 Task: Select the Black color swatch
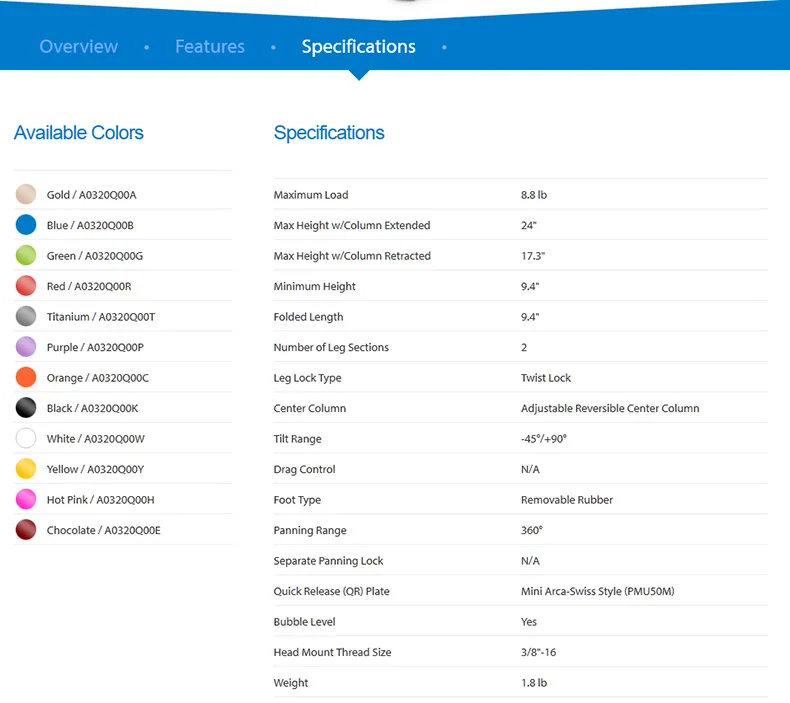click(26, 408)
